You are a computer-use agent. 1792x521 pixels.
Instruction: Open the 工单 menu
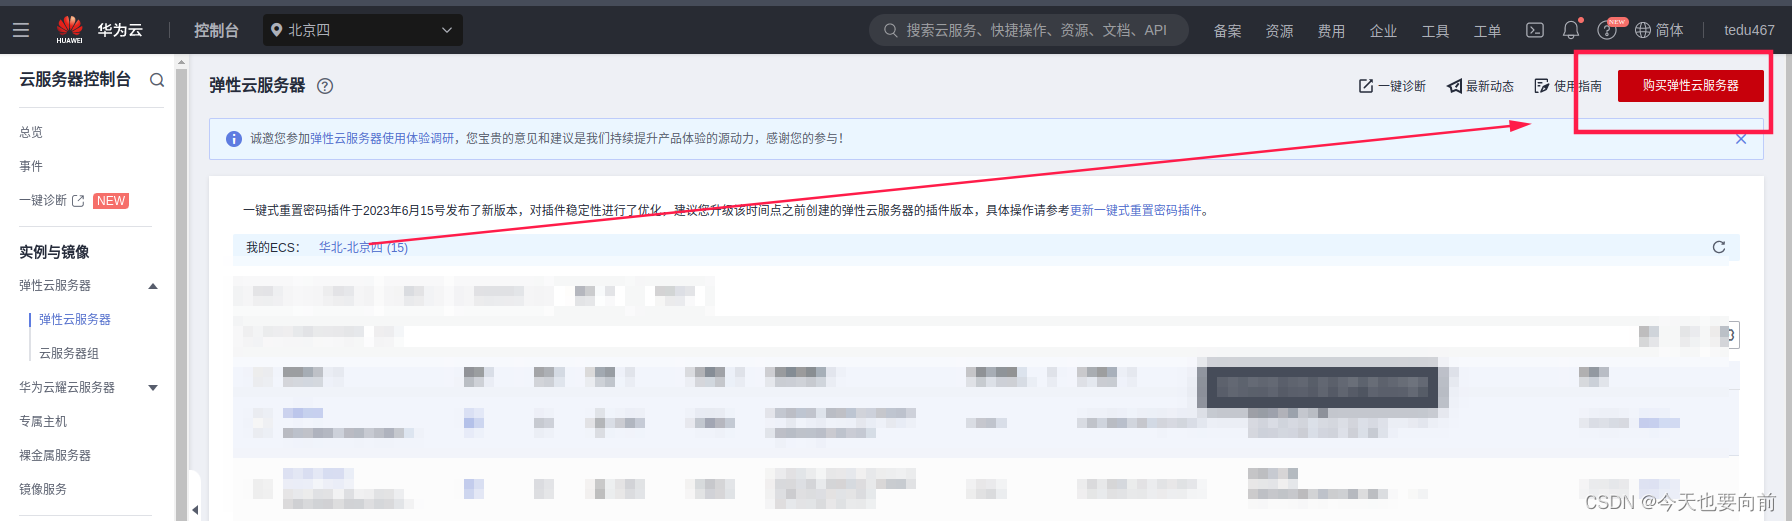[1487, 31]
